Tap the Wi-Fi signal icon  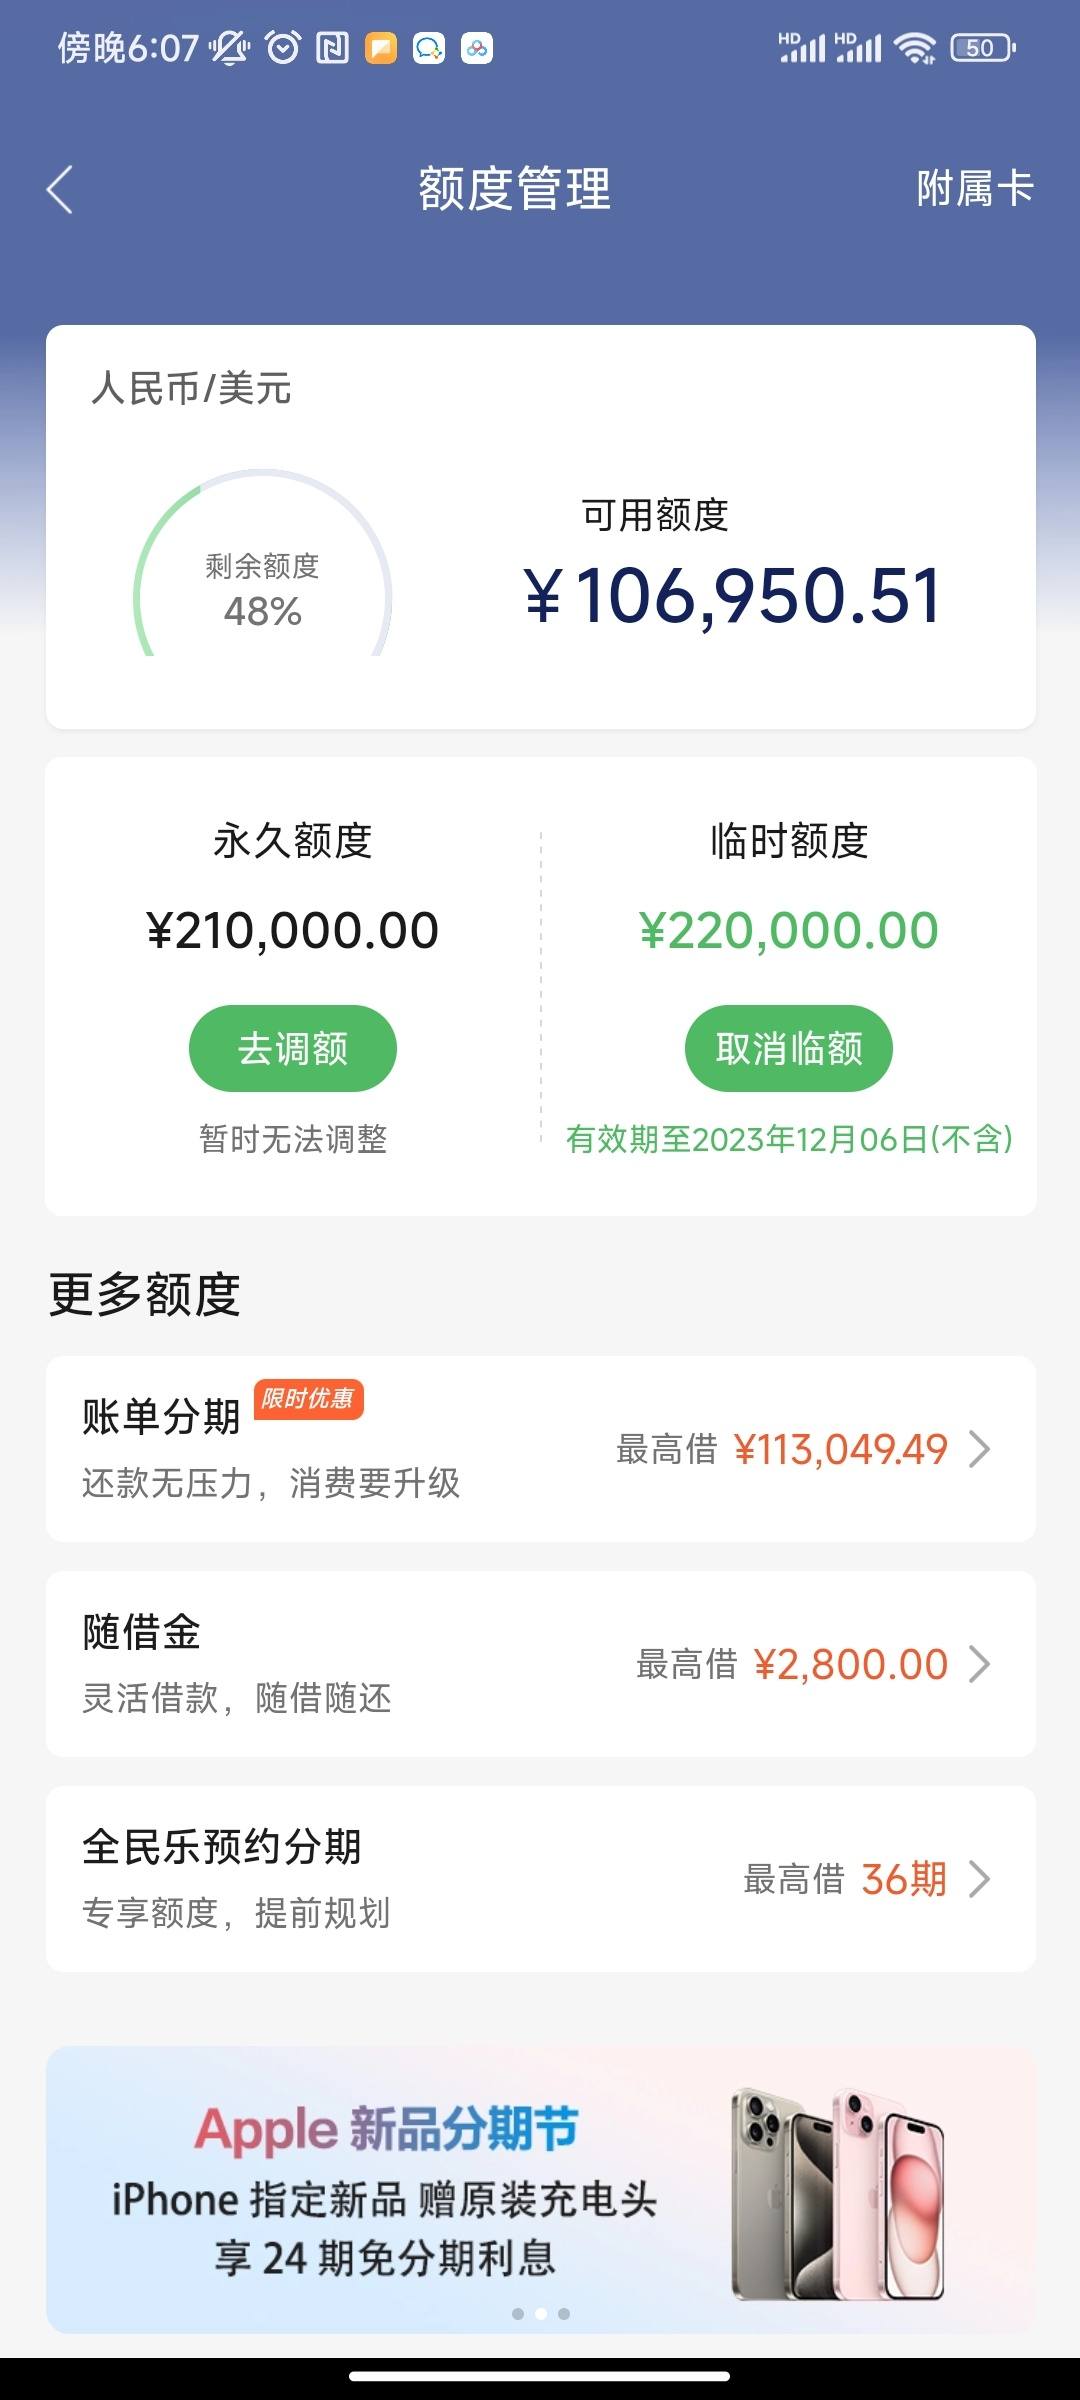click(x=914, y=47)
